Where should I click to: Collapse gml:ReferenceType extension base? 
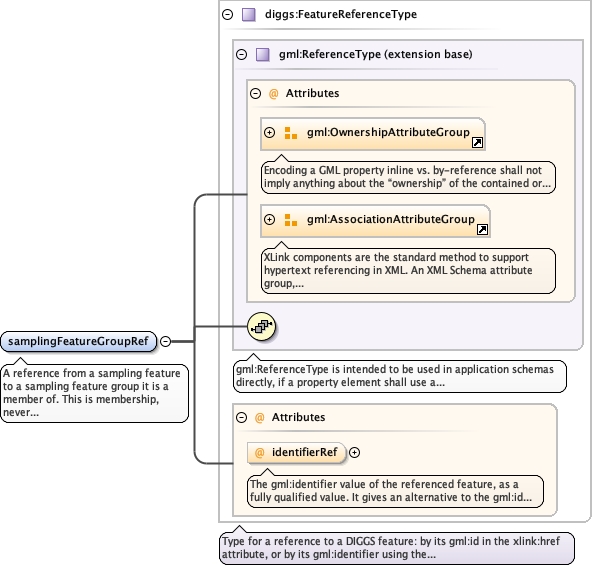241,54
